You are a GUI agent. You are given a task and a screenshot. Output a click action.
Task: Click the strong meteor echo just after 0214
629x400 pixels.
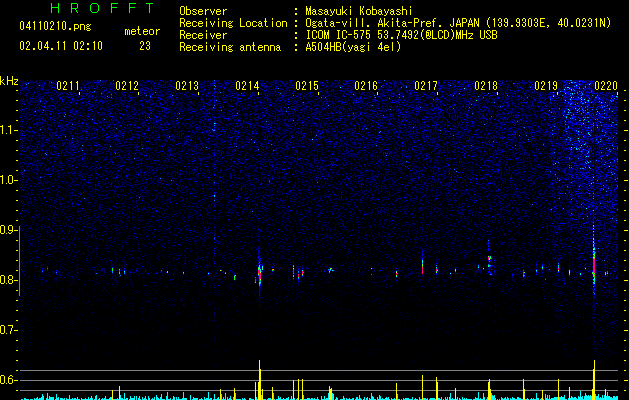pyautogui.click(x=260, y=275)
